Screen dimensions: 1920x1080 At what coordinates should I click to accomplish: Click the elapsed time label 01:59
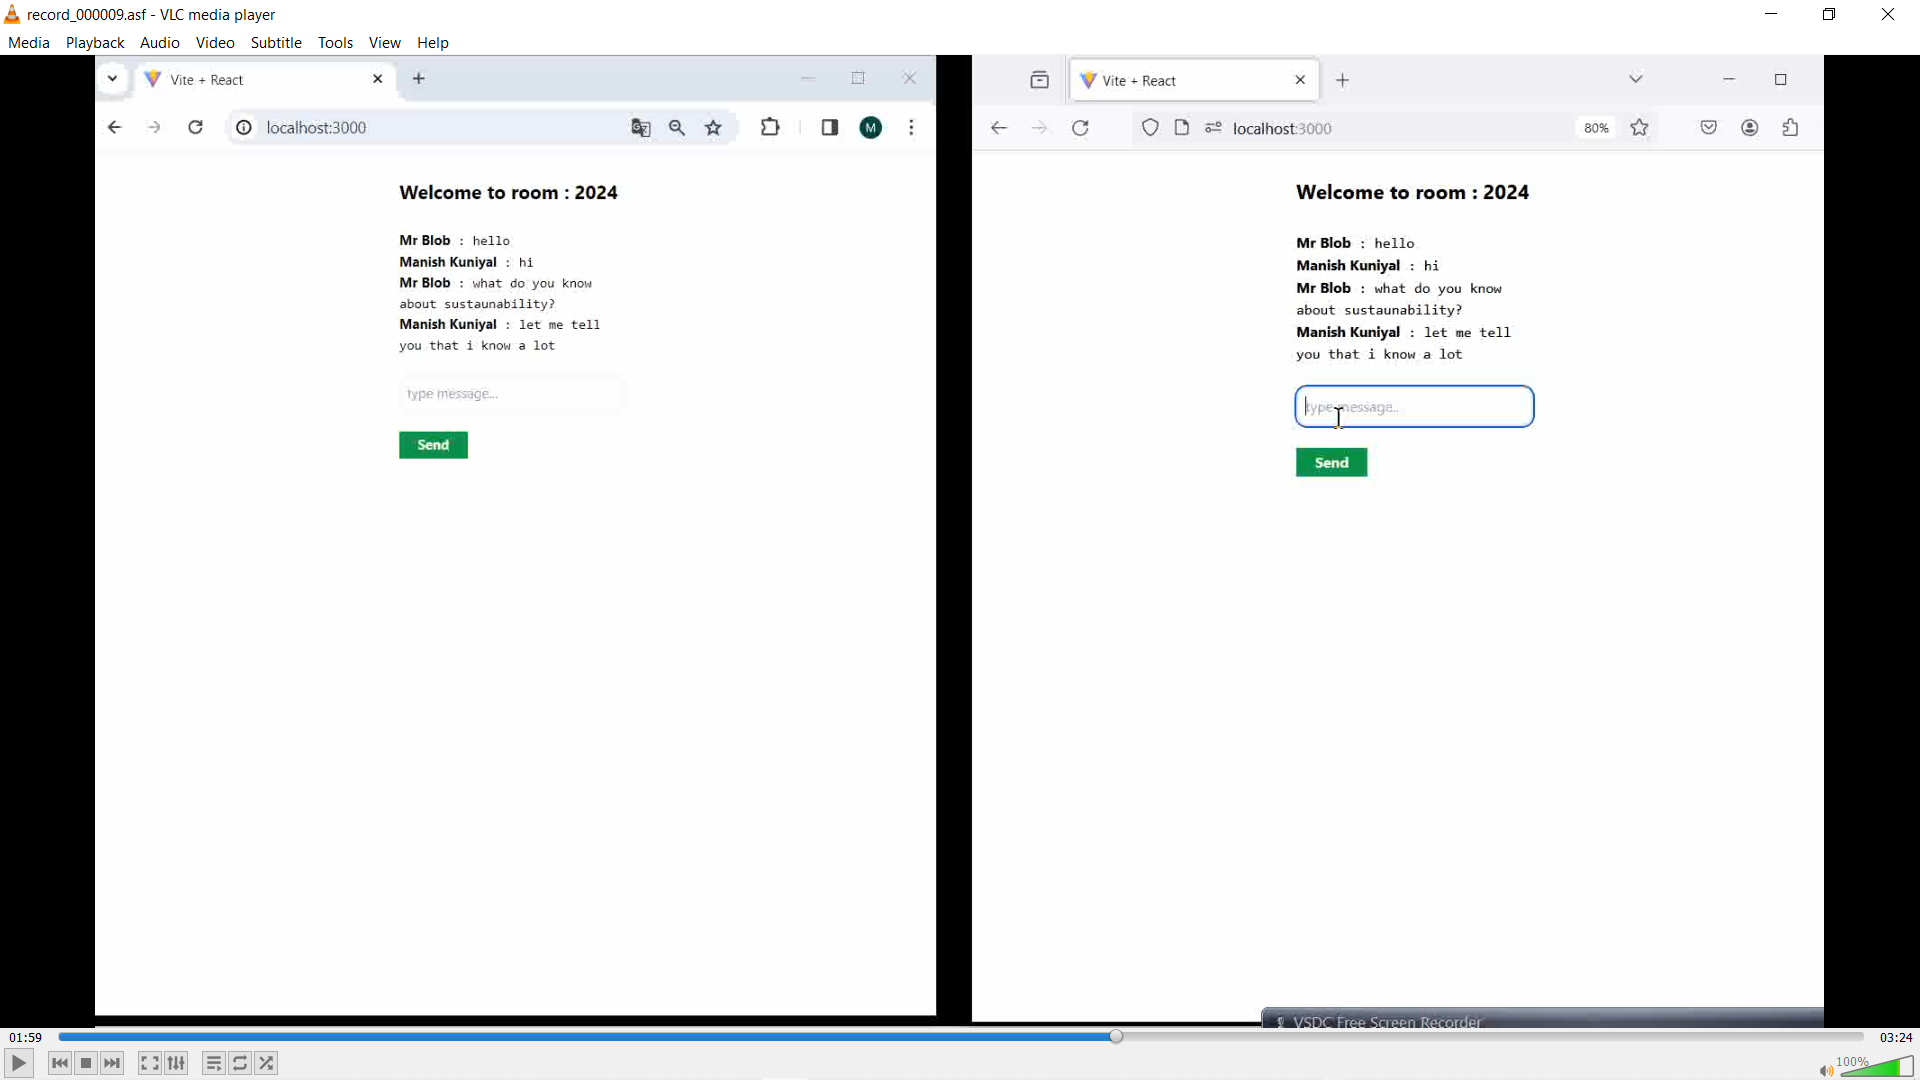(26, 1037)
